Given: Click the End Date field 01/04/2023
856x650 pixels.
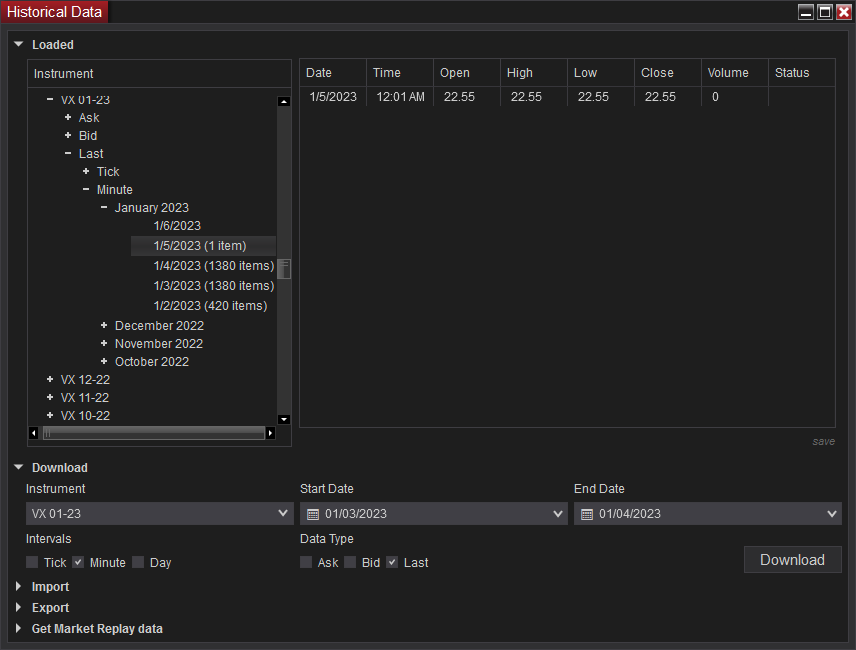Looking at the screenshot, I should click(x=708, y=514).
